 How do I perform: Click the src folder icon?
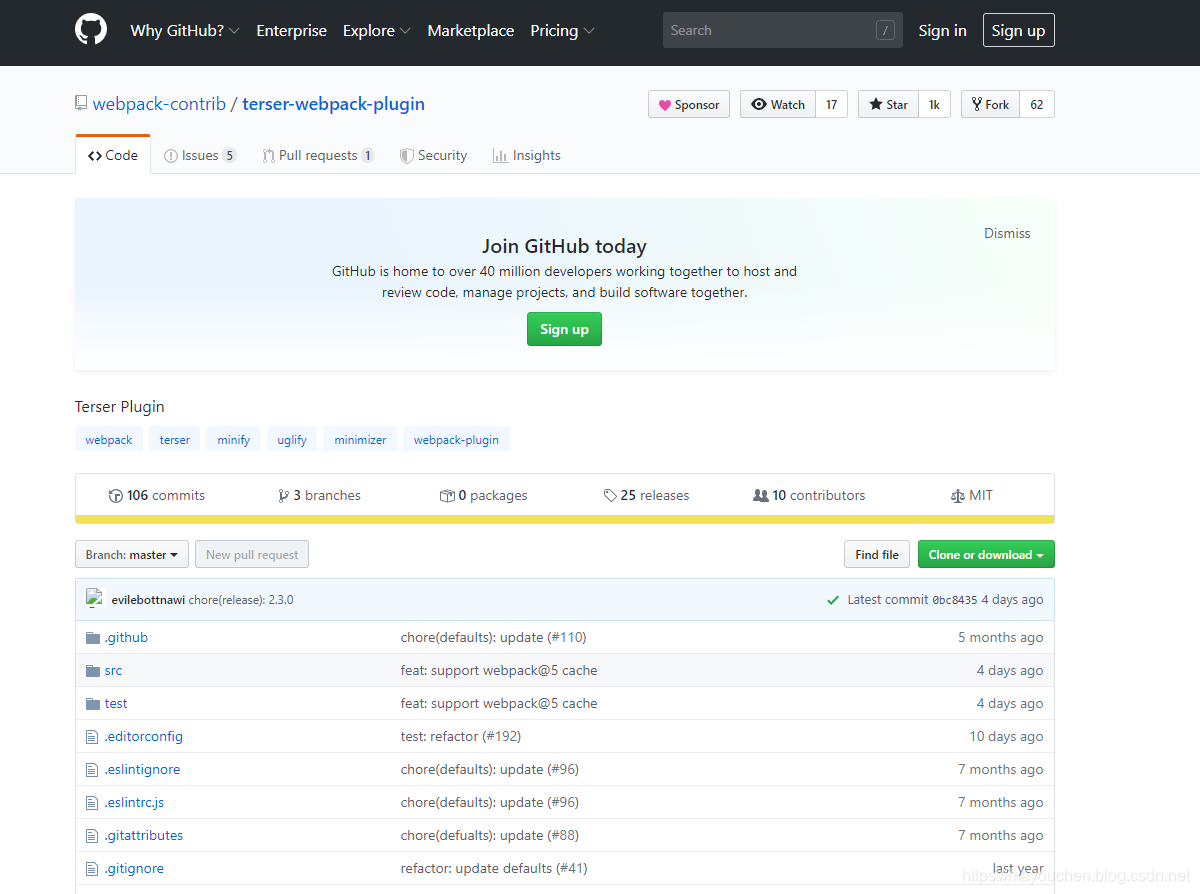(93, 670)
